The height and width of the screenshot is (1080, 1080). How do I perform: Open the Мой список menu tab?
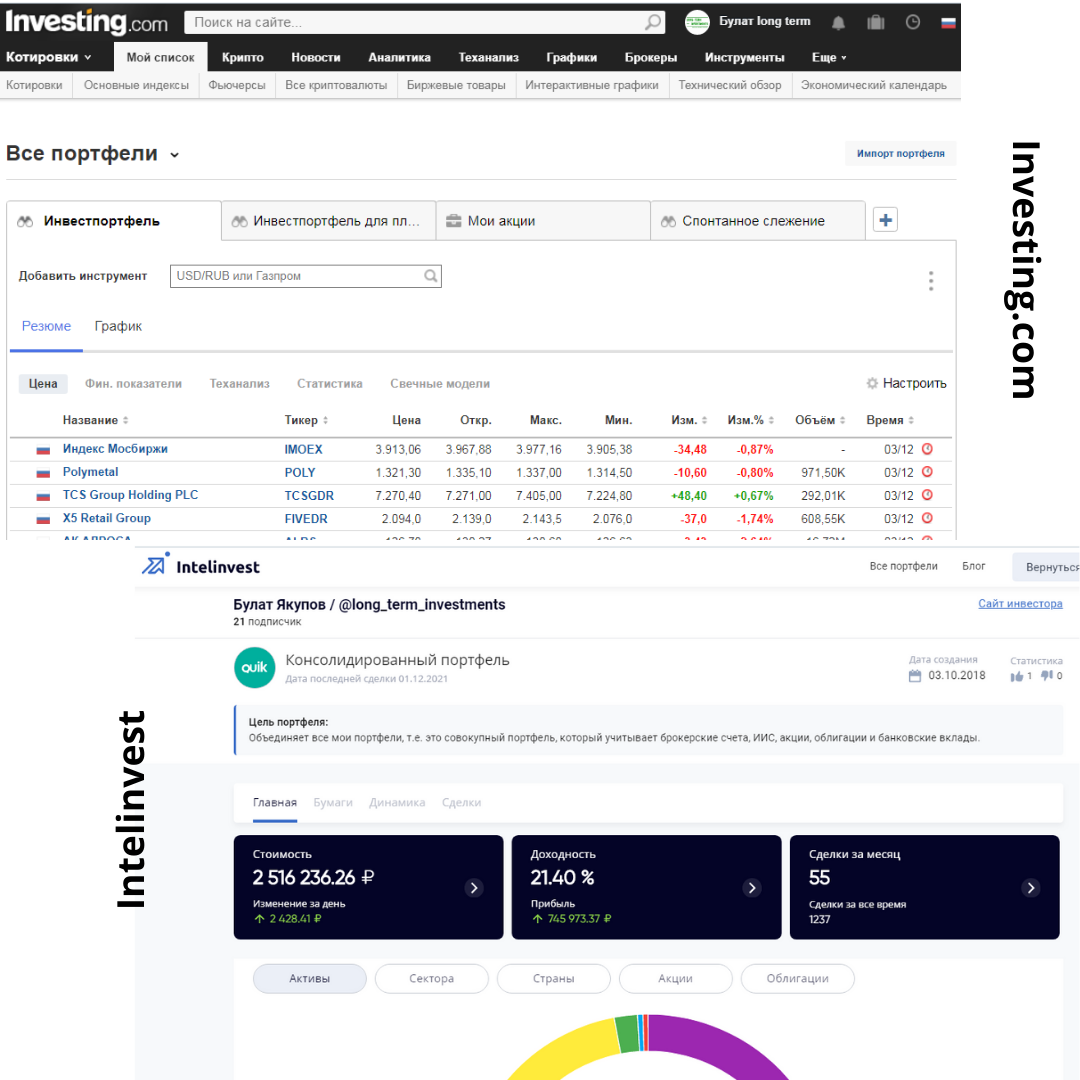pyautogui.click(x=160, y=58)
